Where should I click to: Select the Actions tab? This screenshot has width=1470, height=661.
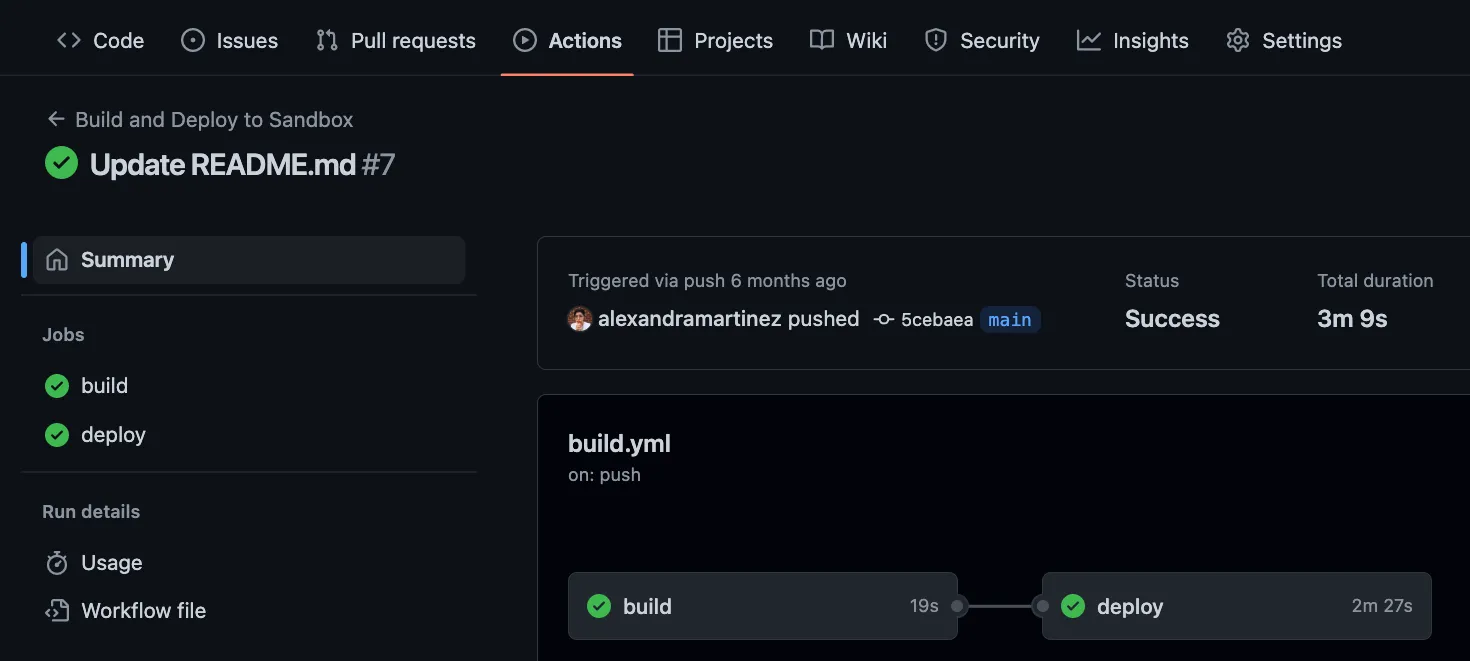(x=567, y=41)
